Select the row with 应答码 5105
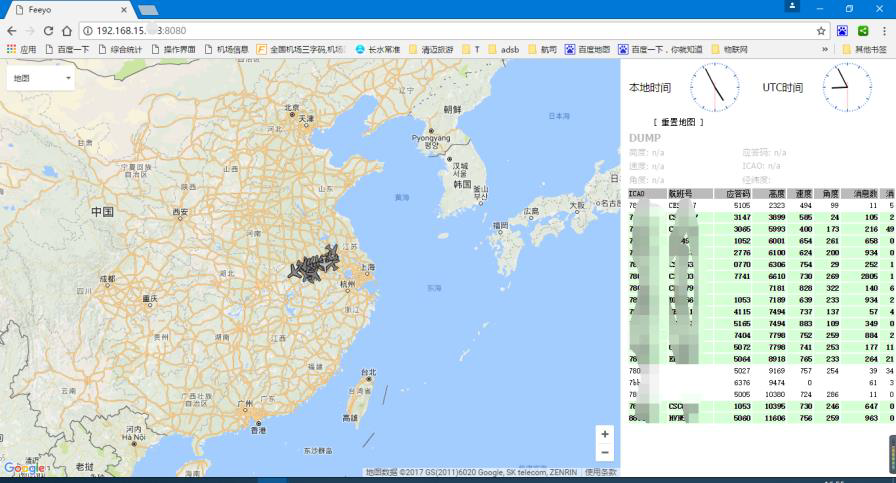Image resolution: width=896 pixels, height=483 pixels. [762, 205]
